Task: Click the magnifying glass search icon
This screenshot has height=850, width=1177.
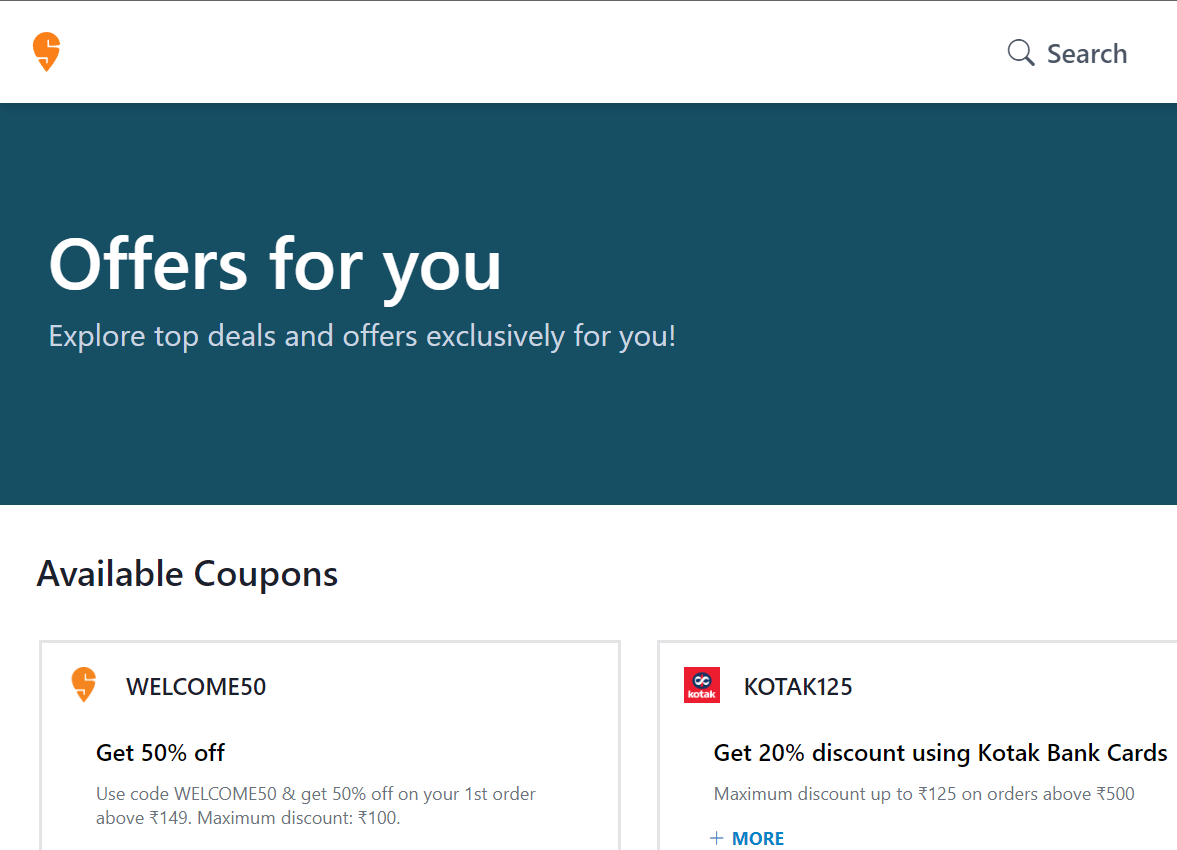Action: click(x=1020, y=53)
